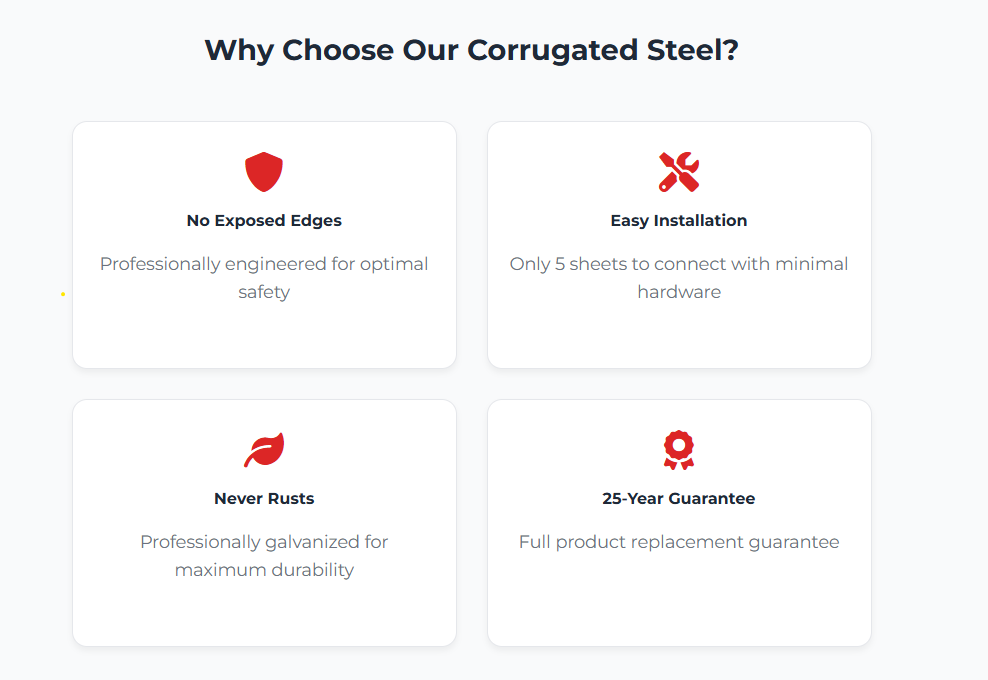Click the "25-Year Guarantee" heading
The image size is (988, 680).
click(x=679, y=498)
